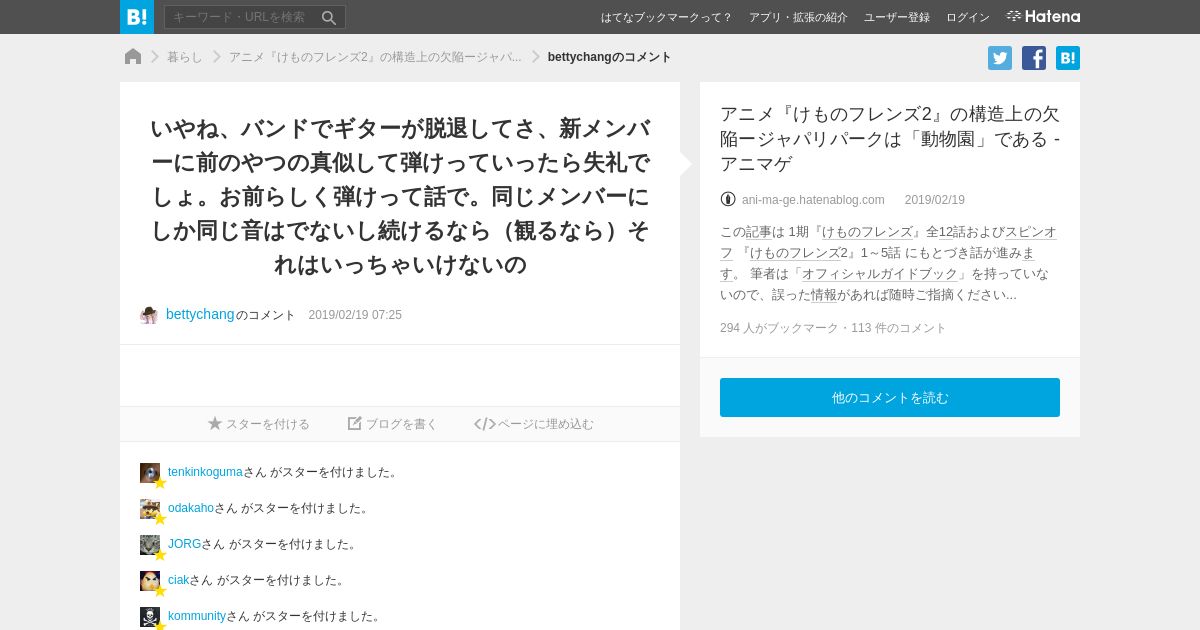Open ユーザー登録 link
1200x630 pixels.
pyautogui.click(x=897, y=17)
